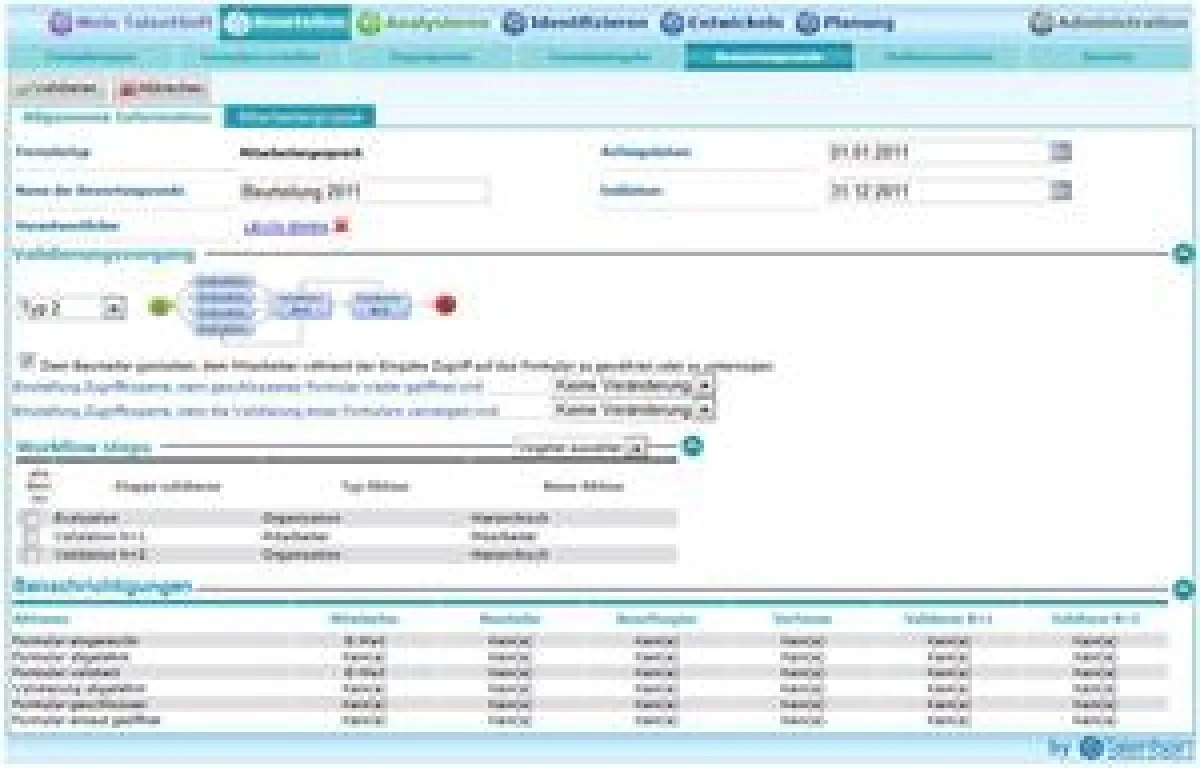The height and width of the screenshot is (768, 1200).
Task: Tick the last Validation workflow step checkbox
Action: [x=33, y=554]
